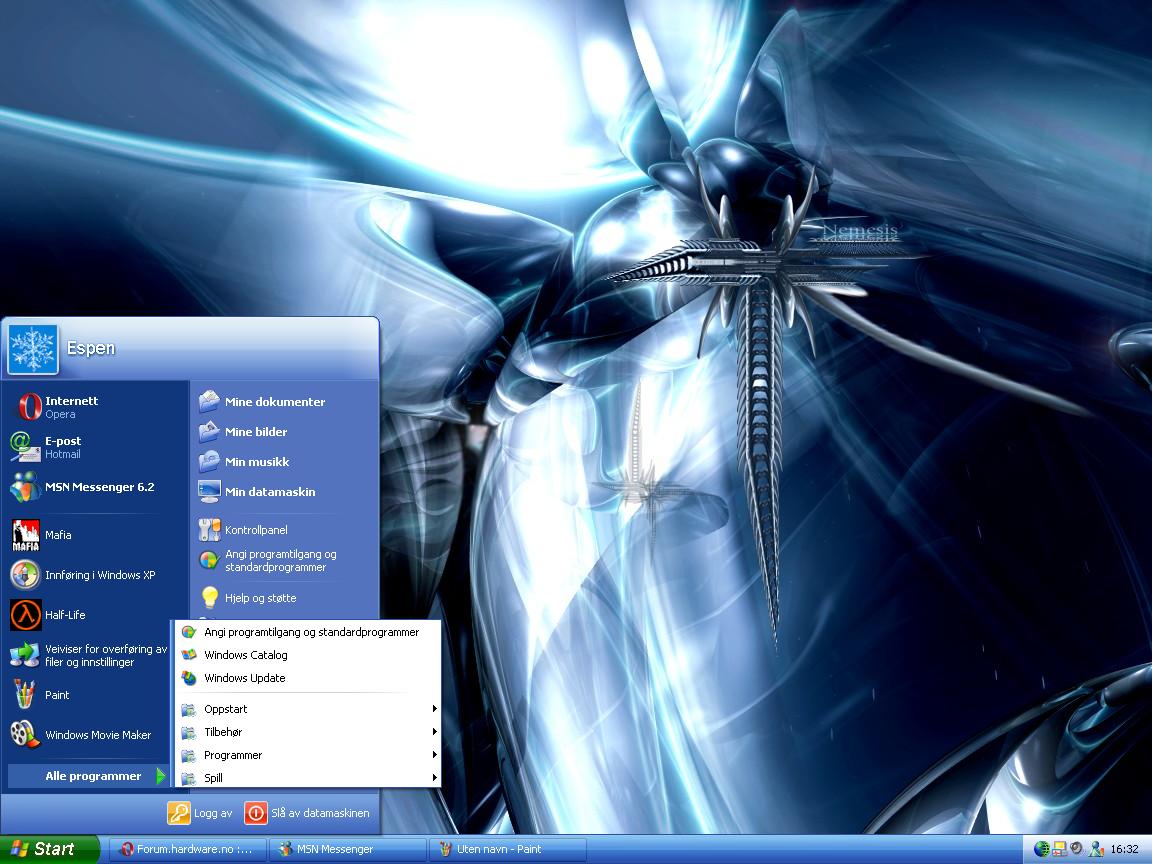The image size is (1152, 864).
Task: Select Angi programtilgang og standardprogrammer in submenu
Action: (307, 632)
